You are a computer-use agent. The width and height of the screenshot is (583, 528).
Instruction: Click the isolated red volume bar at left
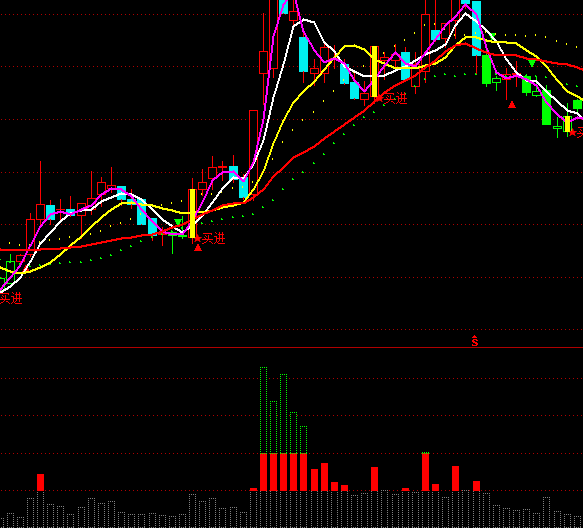pyautogui.click(x=41, y=482)
